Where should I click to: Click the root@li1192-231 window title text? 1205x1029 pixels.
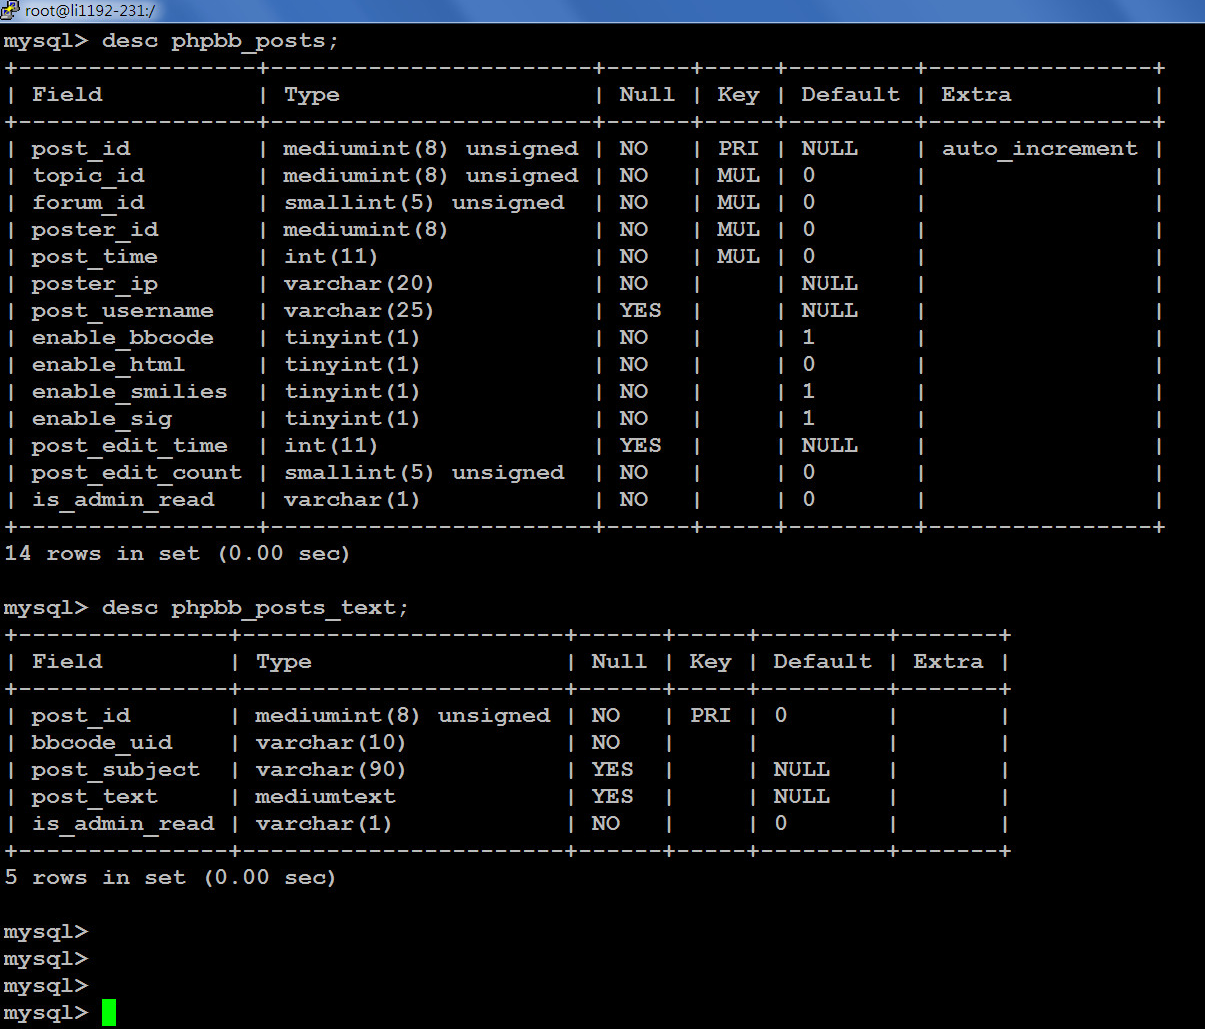click(90, 11)
